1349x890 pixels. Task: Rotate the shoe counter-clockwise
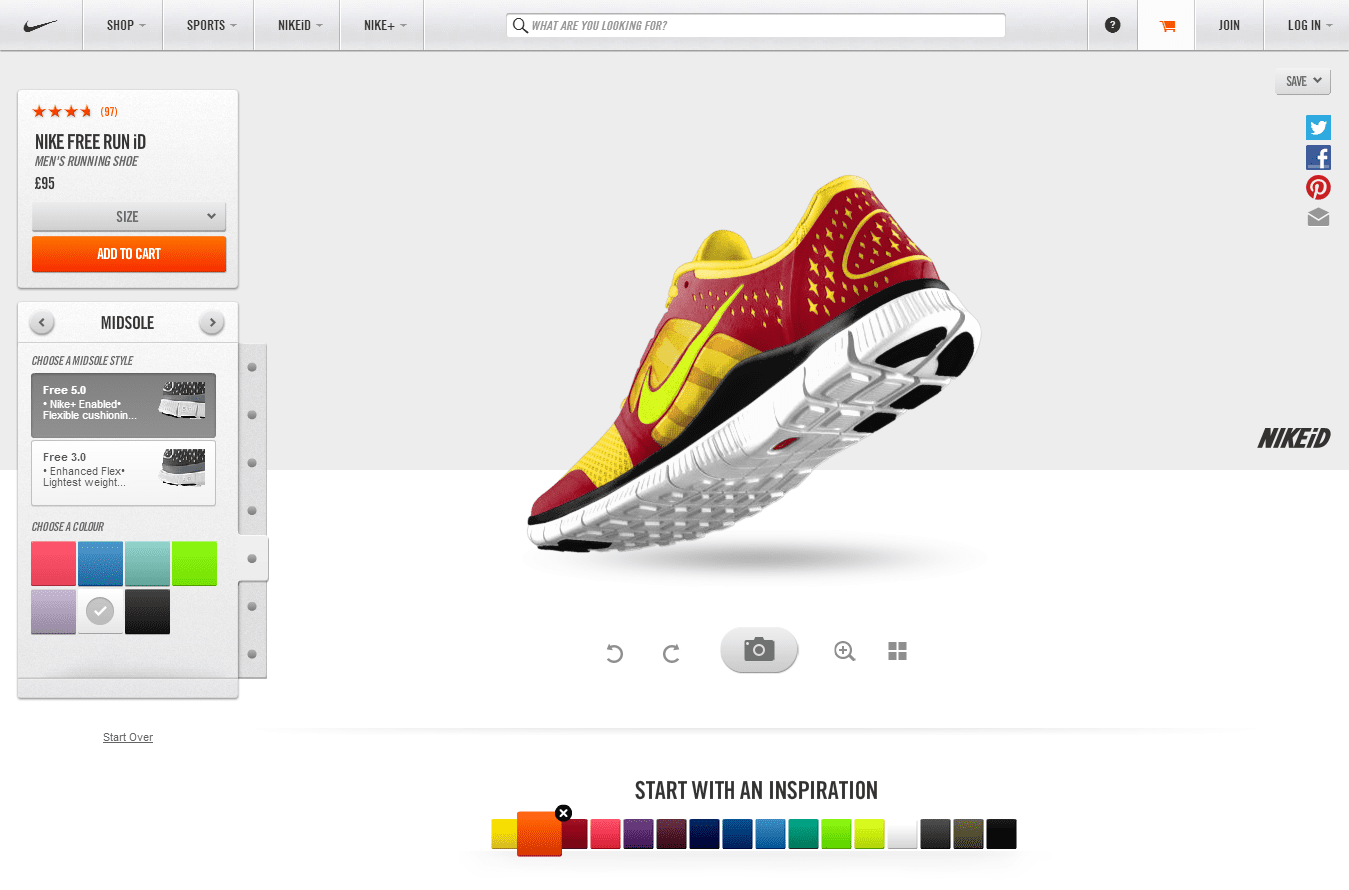(x=614, y=653)
